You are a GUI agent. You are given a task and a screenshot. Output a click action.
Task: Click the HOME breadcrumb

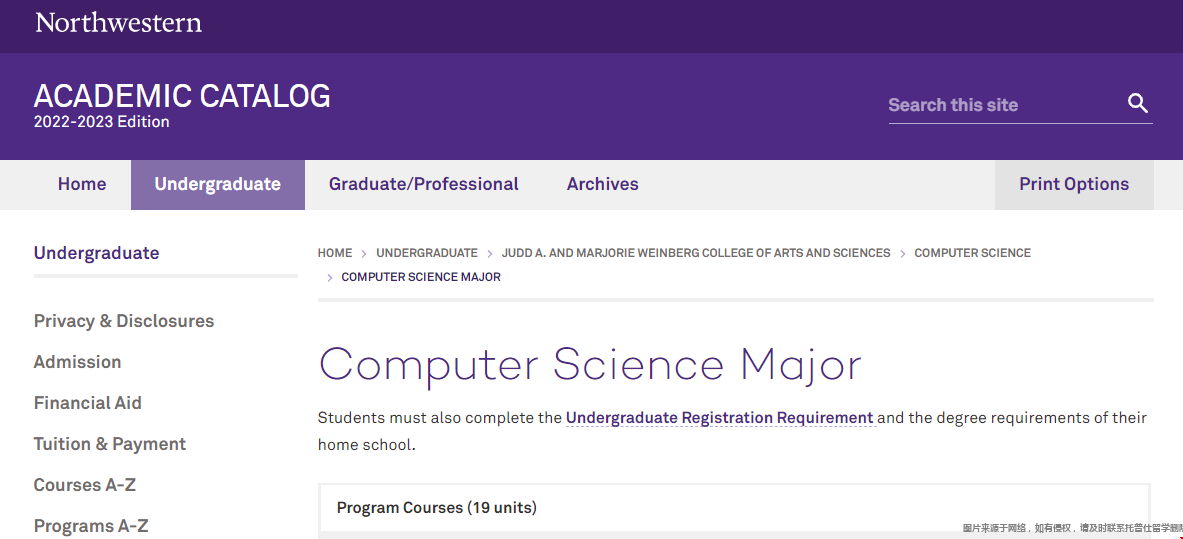click(335, 253)
